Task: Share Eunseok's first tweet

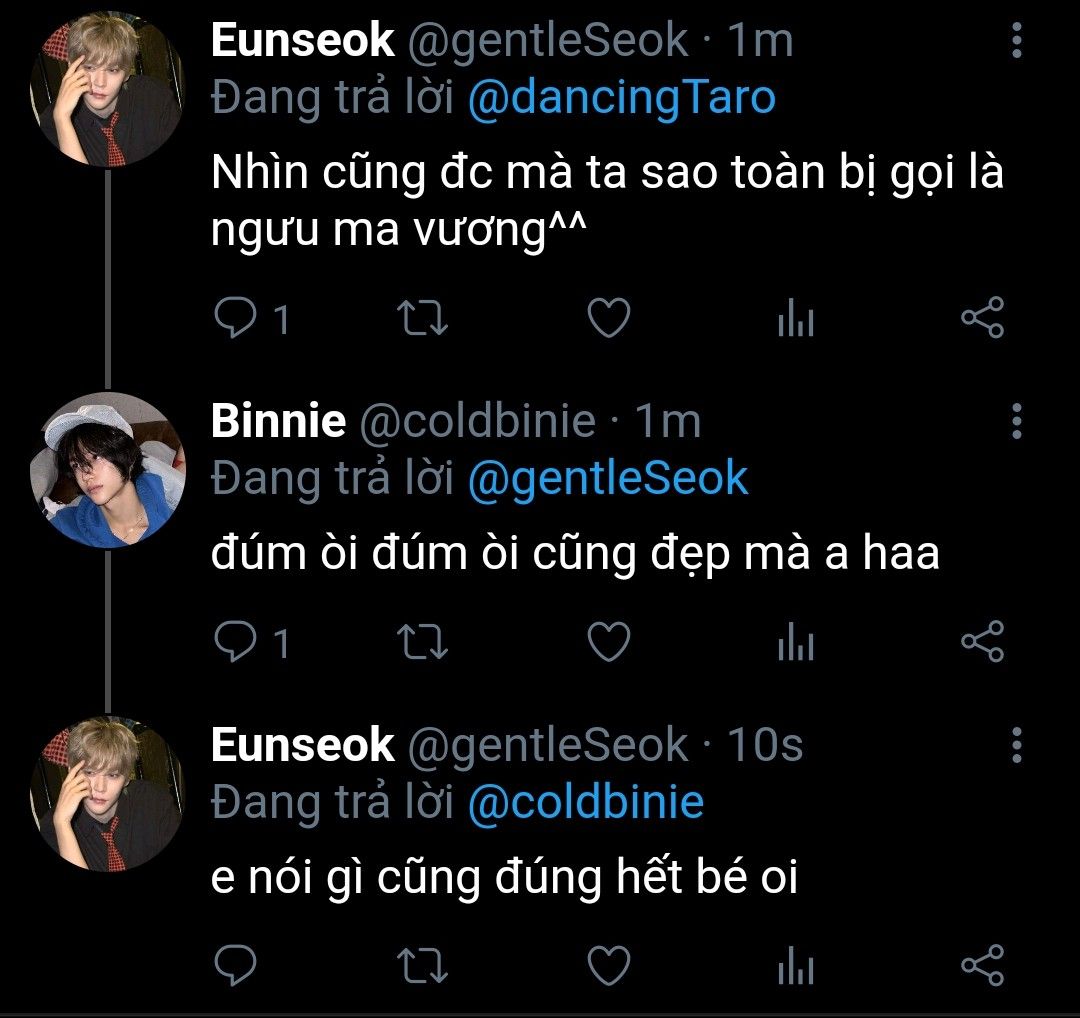Action: click(981, 319)
